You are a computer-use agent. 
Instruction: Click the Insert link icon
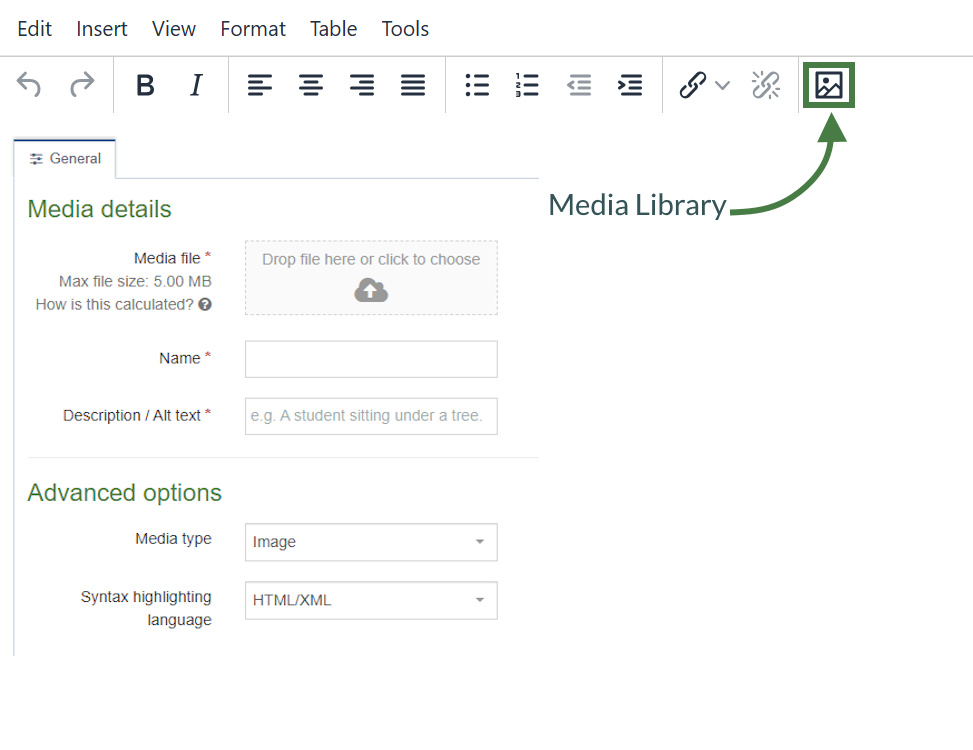point(693,85)
